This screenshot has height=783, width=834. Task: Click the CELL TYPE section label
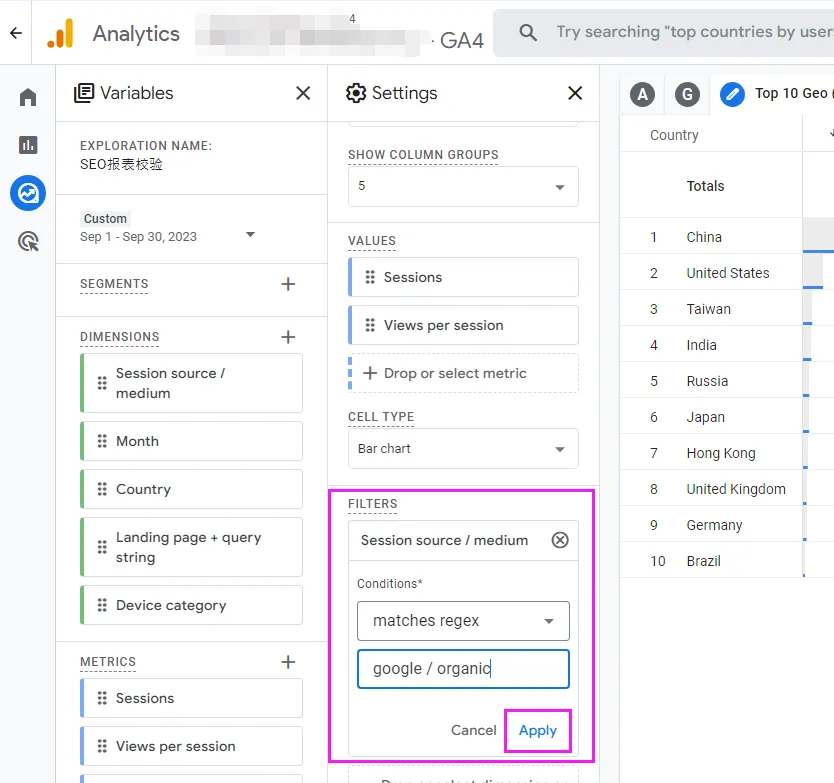(x=381, y=417)
